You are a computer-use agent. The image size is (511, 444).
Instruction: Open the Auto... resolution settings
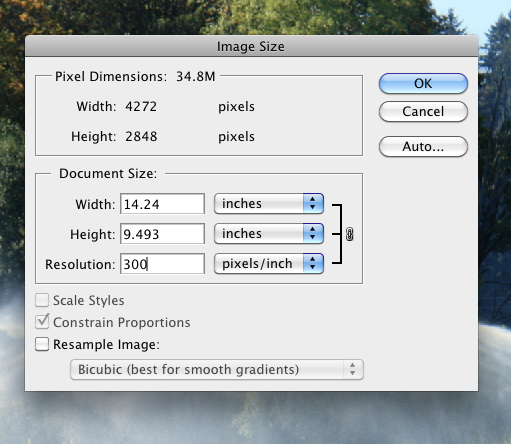423,146
